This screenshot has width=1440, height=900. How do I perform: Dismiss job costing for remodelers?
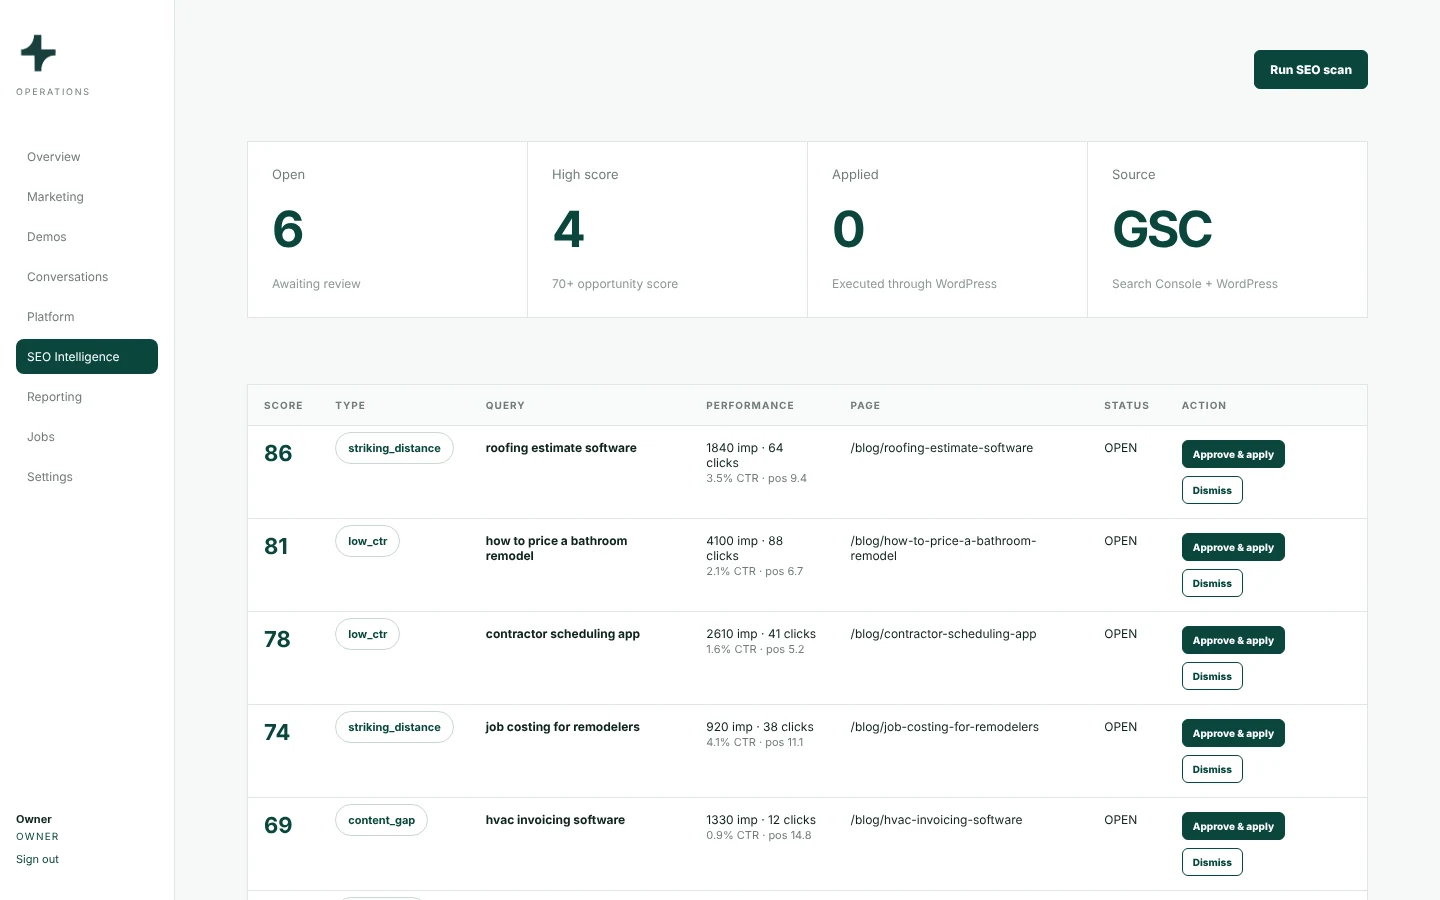pyautogui.click(x=1212, y=770)
